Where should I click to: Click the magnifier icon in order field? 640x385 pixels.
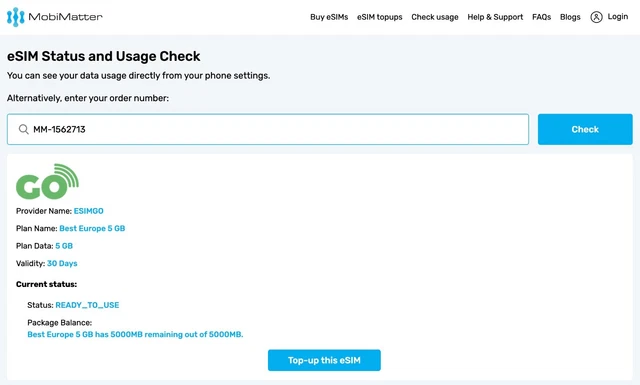pyautogui.click(x=24, y=129)
